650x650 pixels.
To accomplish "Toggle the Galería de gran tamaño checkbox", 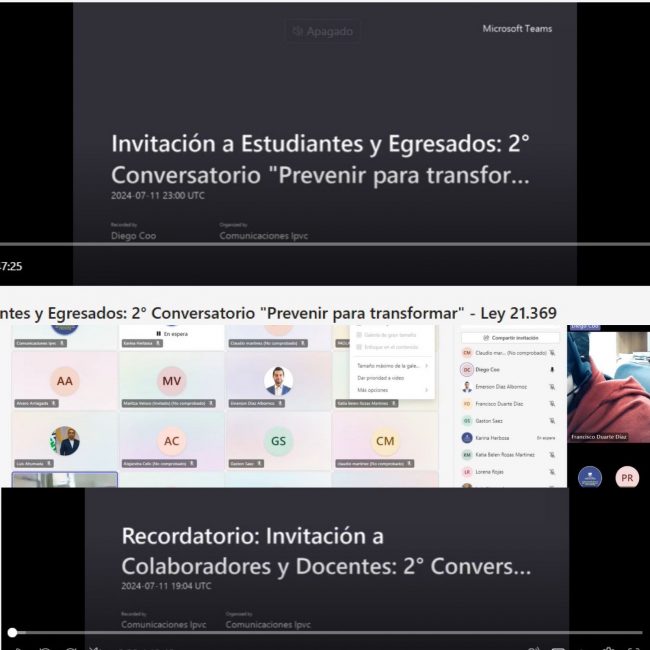I will coord(360,334).
